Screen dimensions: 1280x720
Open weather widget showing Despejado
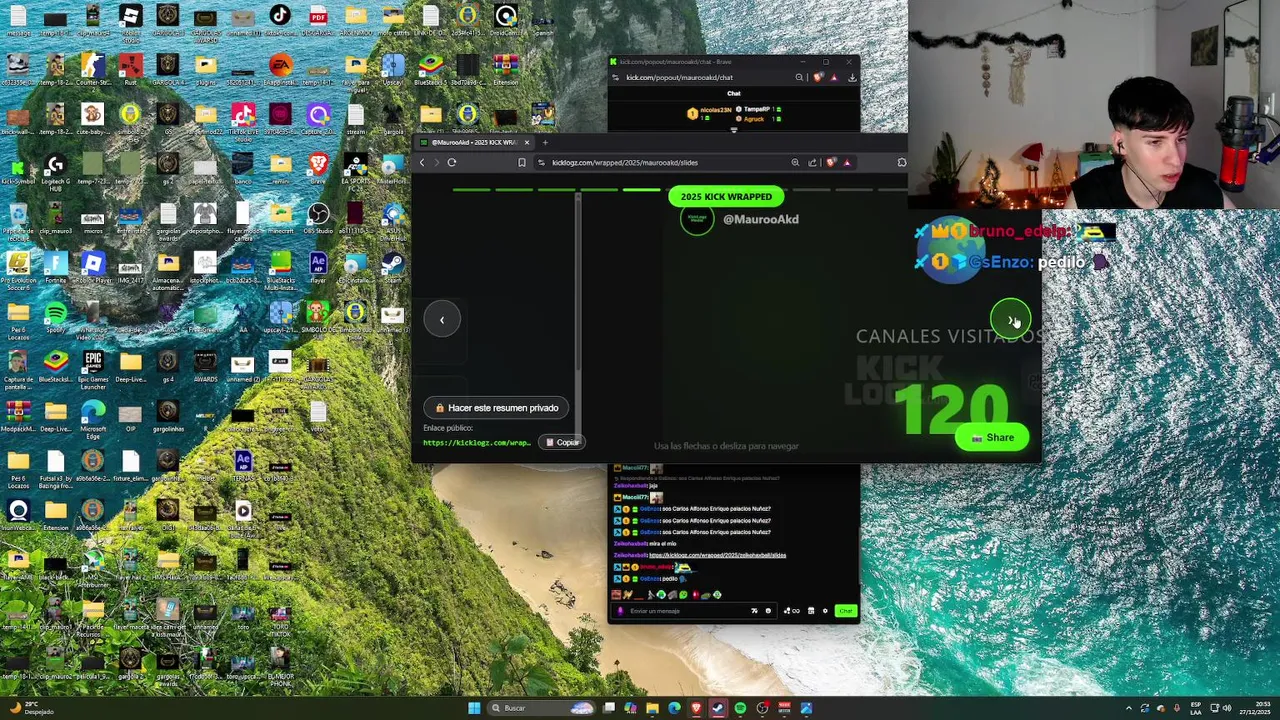(32, 708)
